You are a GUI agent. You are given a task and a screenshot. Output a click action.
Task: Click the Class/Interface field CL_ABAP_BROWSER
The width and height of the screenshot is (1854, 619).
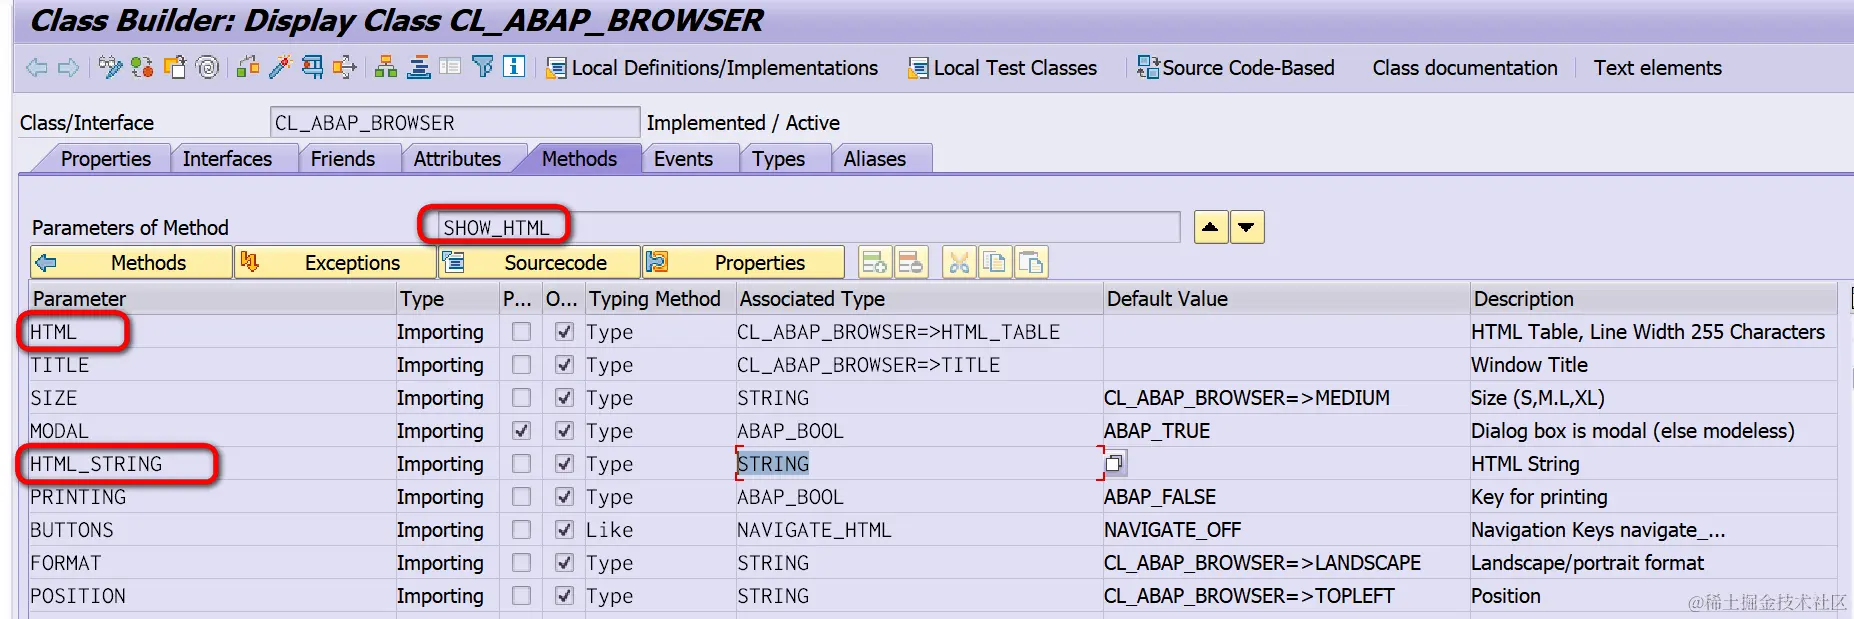coord(455,122)
